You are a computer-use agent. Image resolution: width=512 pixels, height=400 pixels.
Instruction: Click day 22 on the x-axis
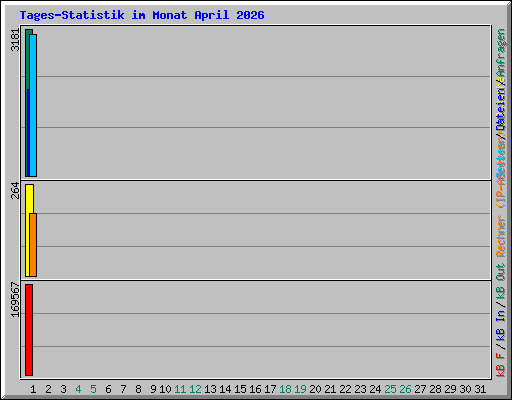click(x=345, y=389)
